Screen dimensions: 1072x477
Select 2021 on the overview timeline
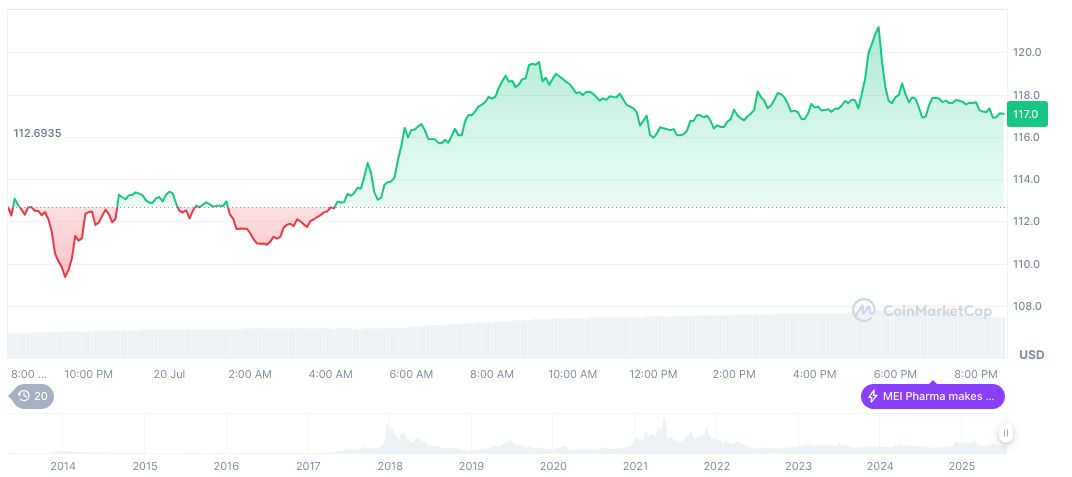pyautogui.click(x=635, y=466)
